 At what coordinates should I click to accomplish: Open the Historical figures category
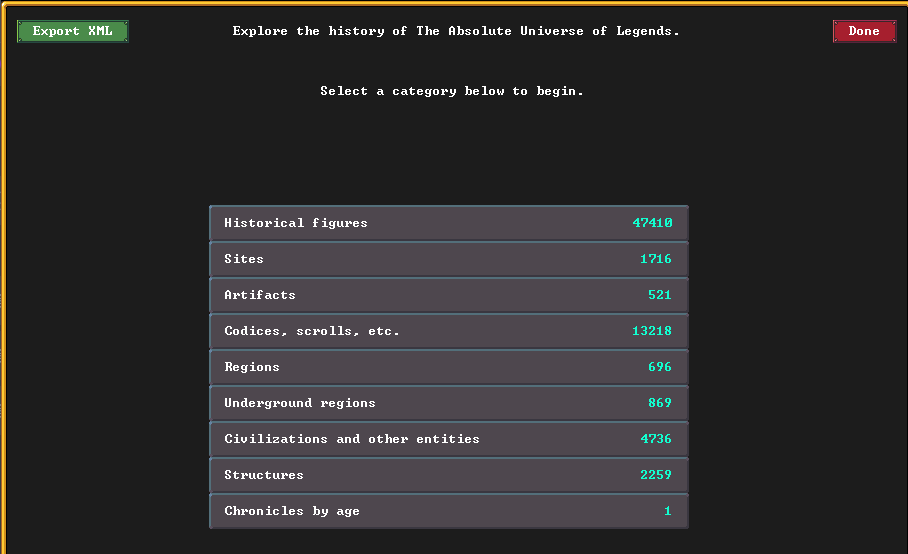pos(449,223)
